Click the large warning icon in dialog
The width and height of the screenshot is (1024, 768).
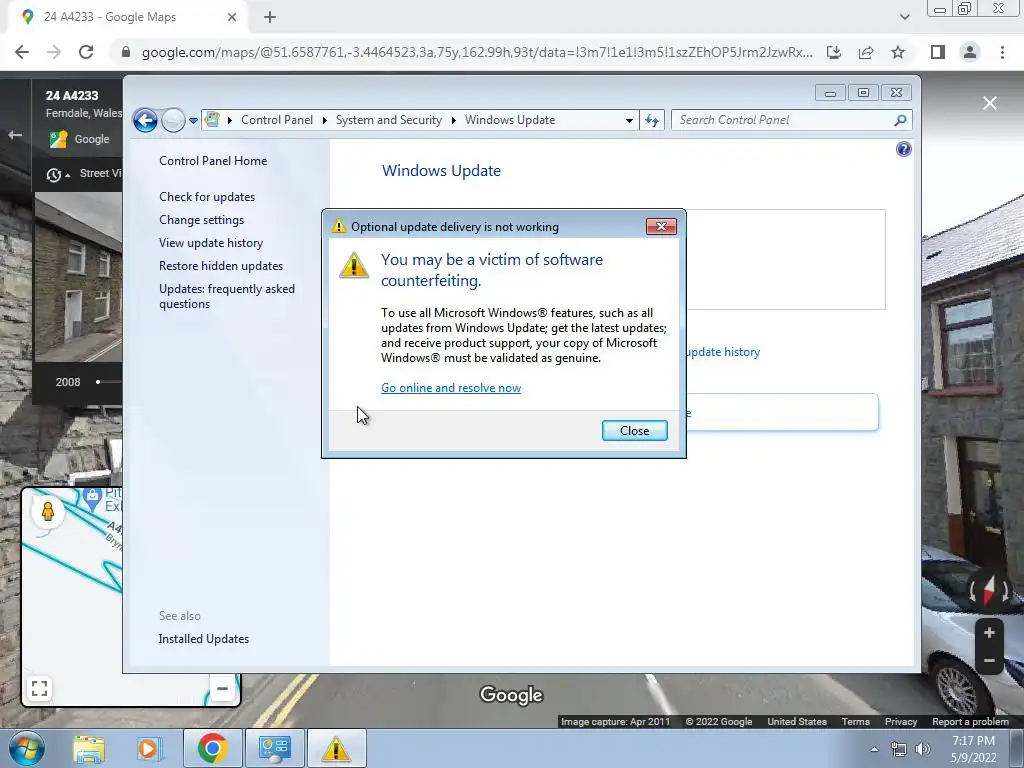tap(354, 265)
